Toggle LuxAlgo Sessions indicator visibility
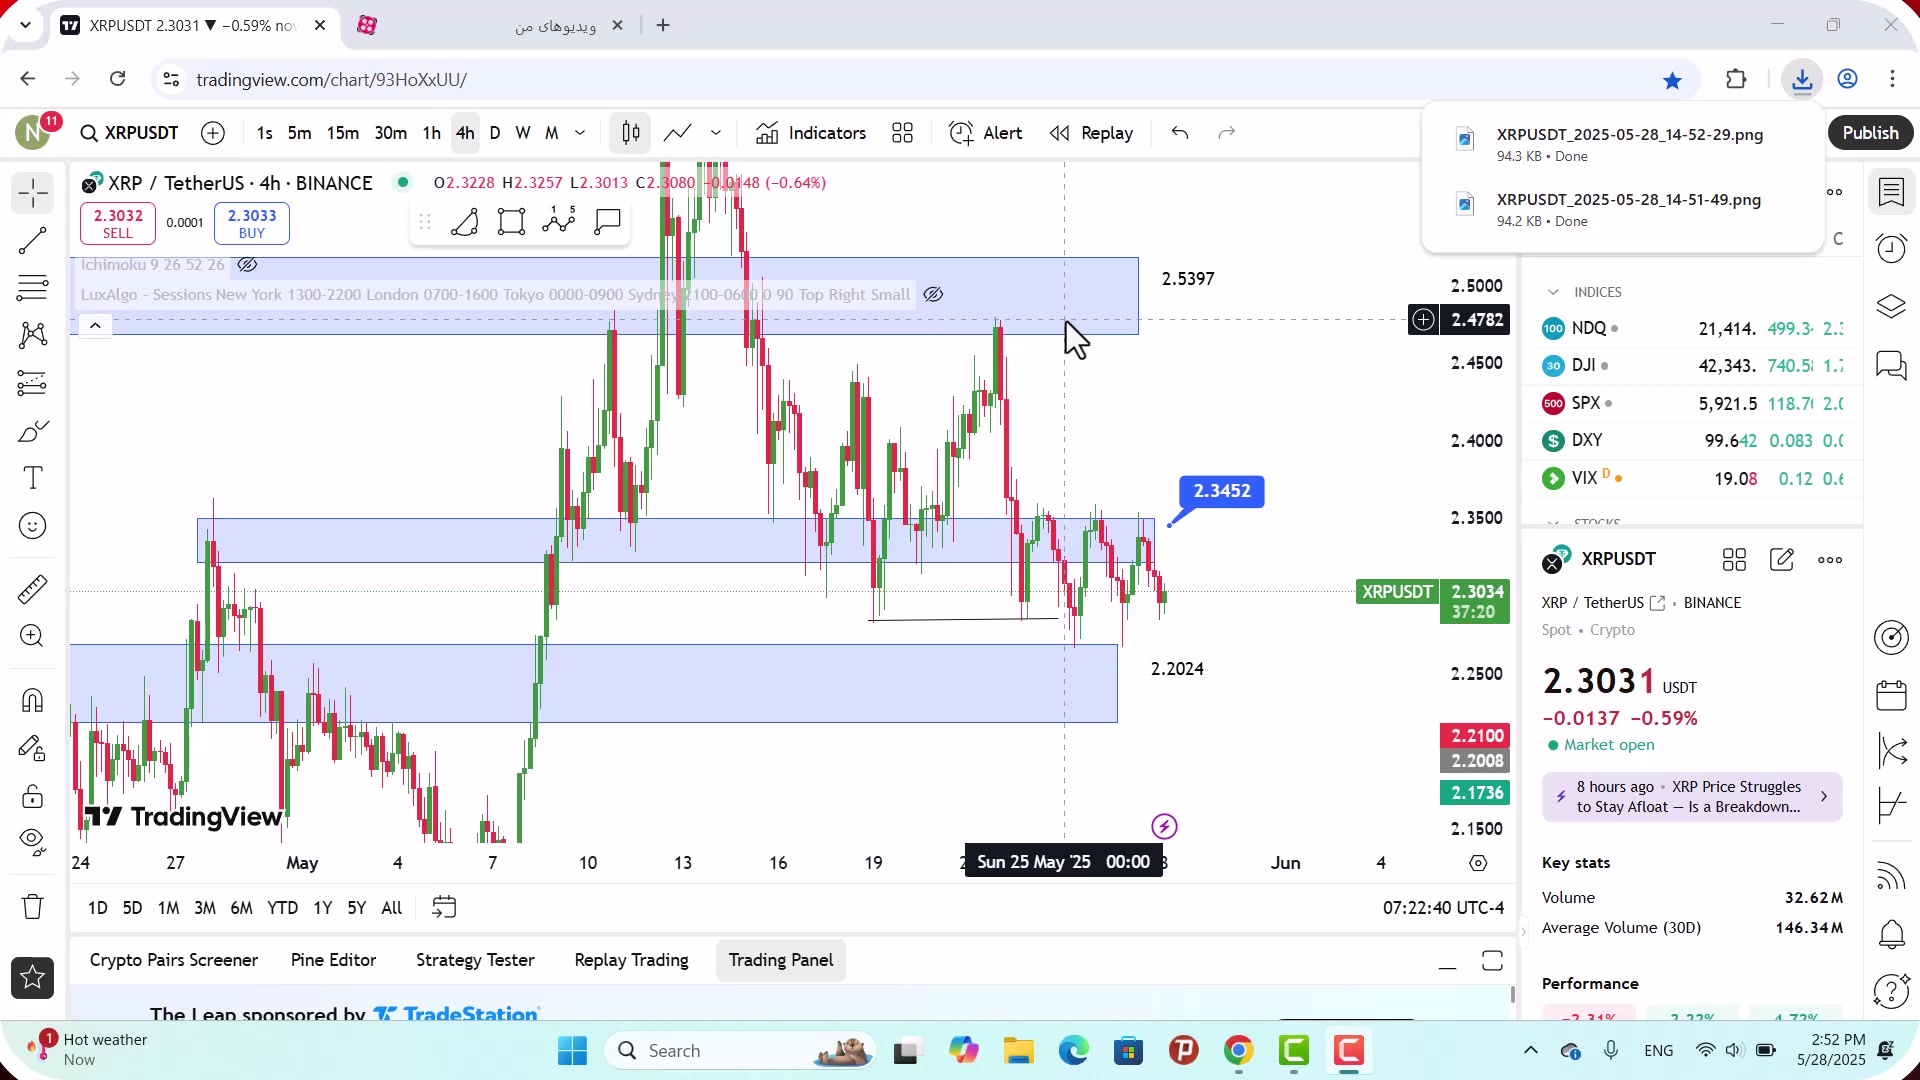Screen dimensions: 1920x1080 click(x=933, y=294)
